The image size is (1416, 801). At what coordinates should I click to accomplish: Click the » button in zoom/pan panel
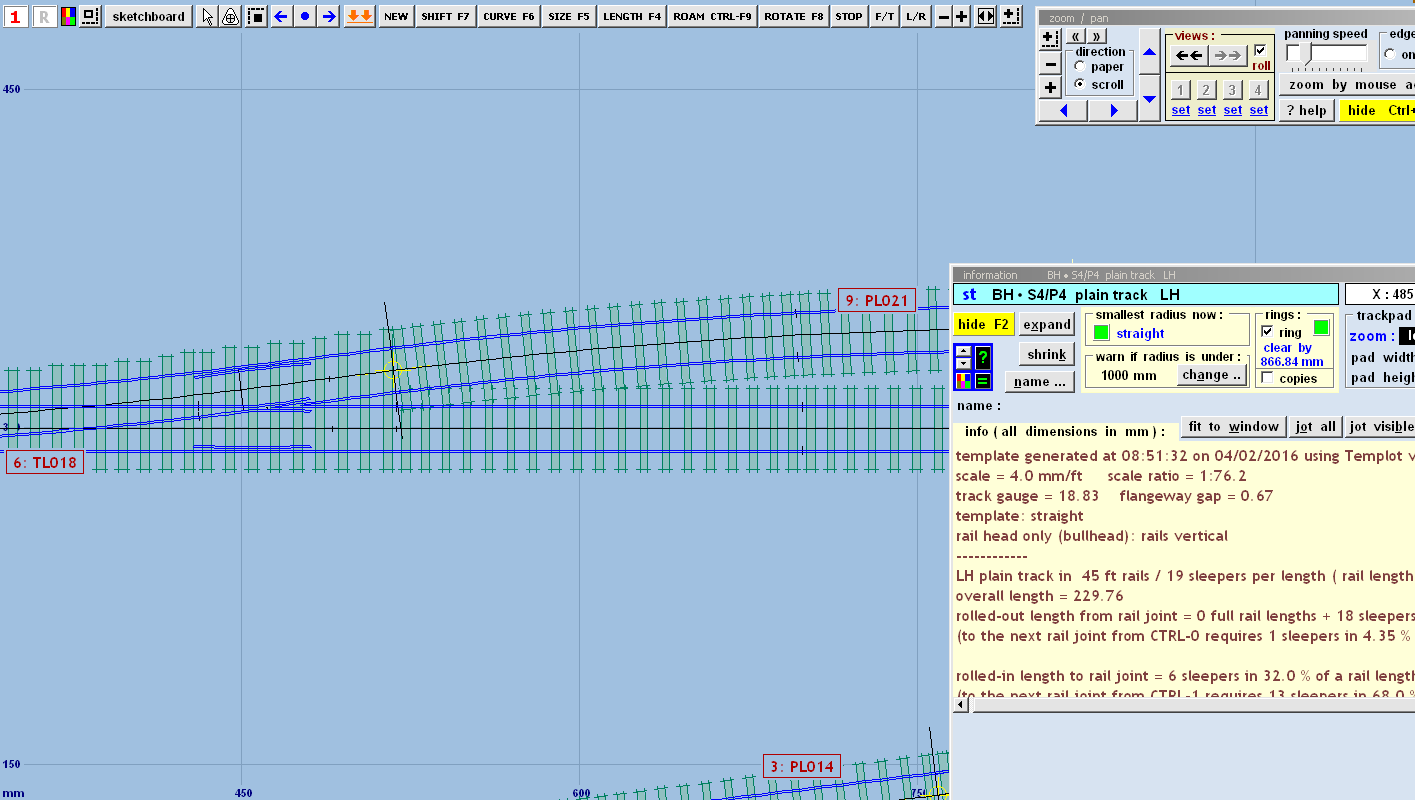pyautogui.click(x=1097, y=36)
